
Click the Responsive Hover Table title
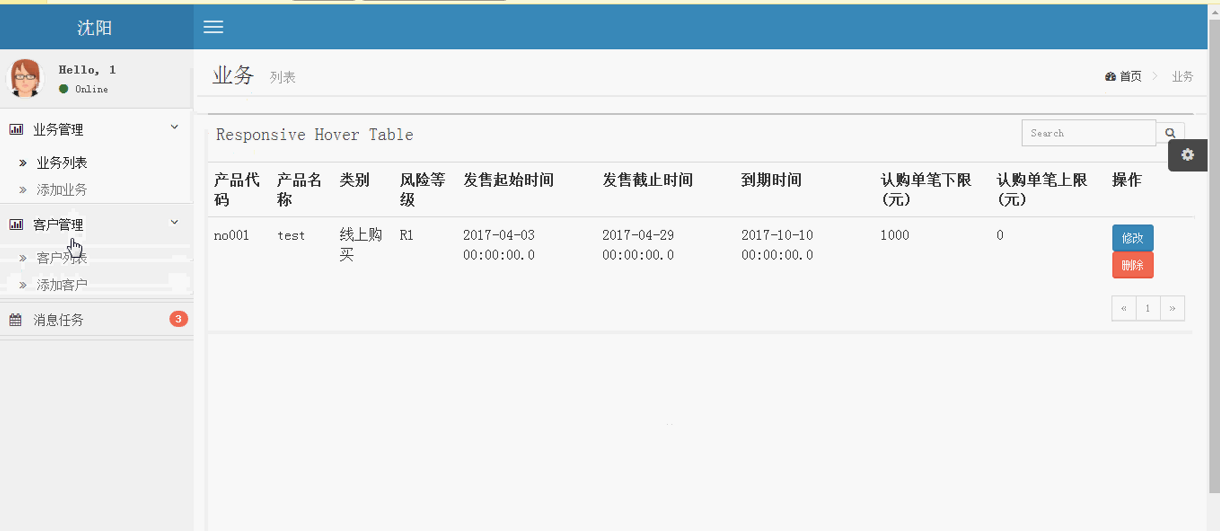click(315, 135)
